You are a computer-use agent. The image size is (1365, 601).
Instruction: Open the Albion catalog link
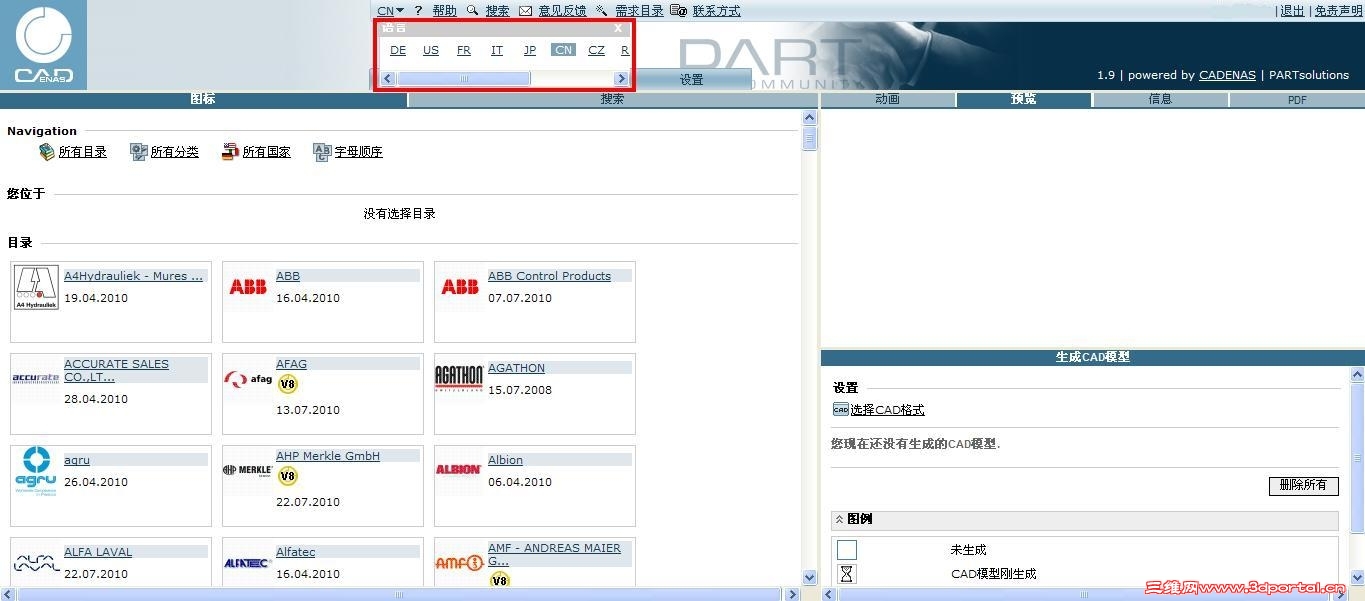(x=505, y=460)
